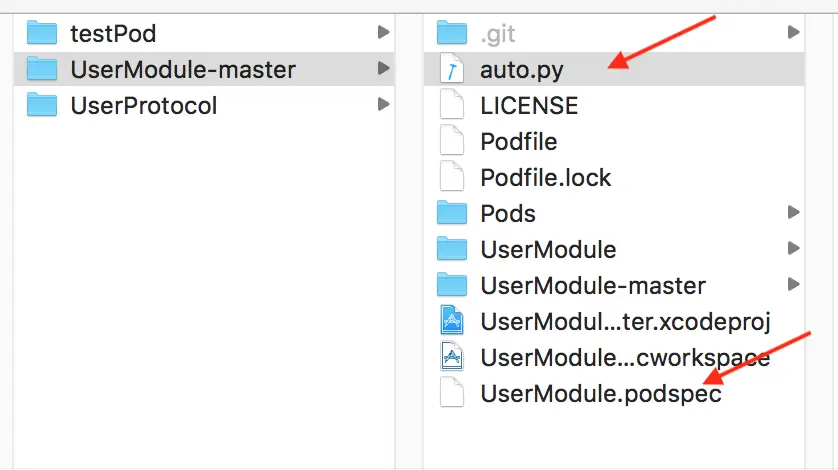Screen dimensions: 838x470
Task: Expand the UserProtocol folder arrow
Action: [383, 105]
